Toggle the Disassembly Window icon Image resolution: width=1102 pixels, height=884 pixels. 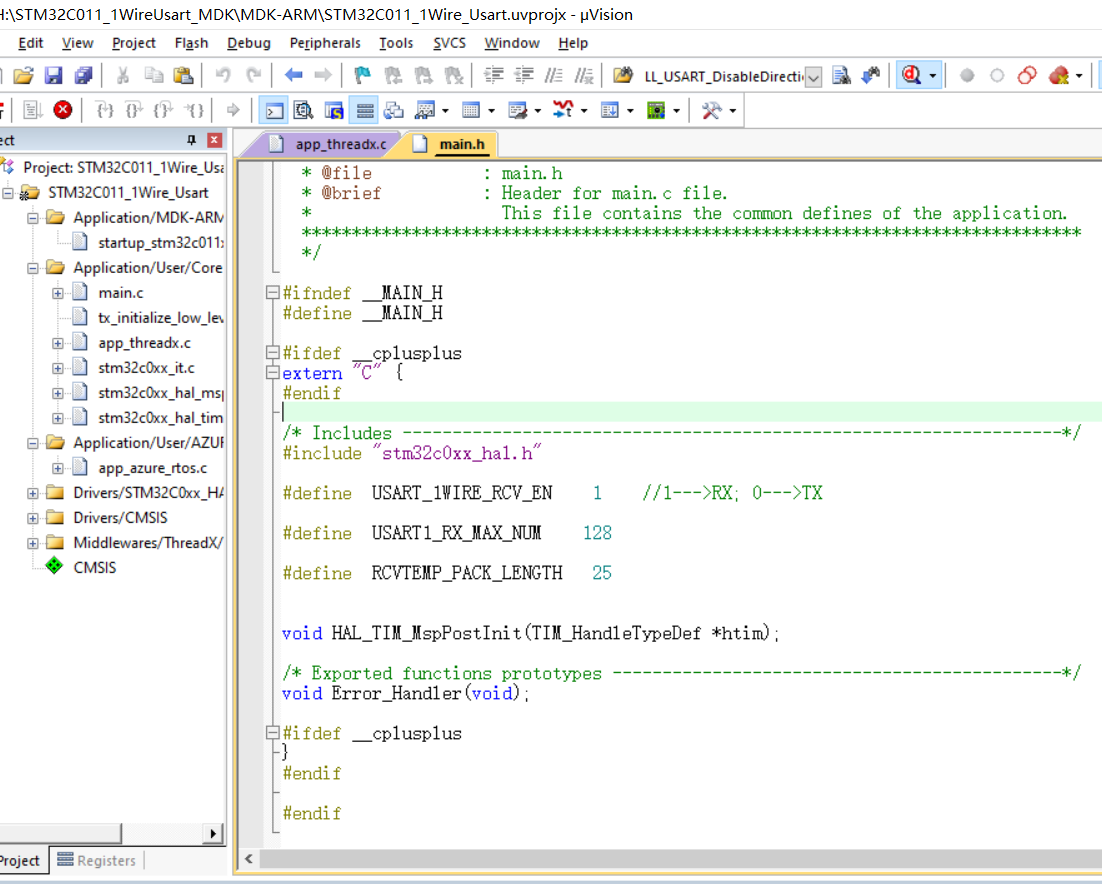304,110
